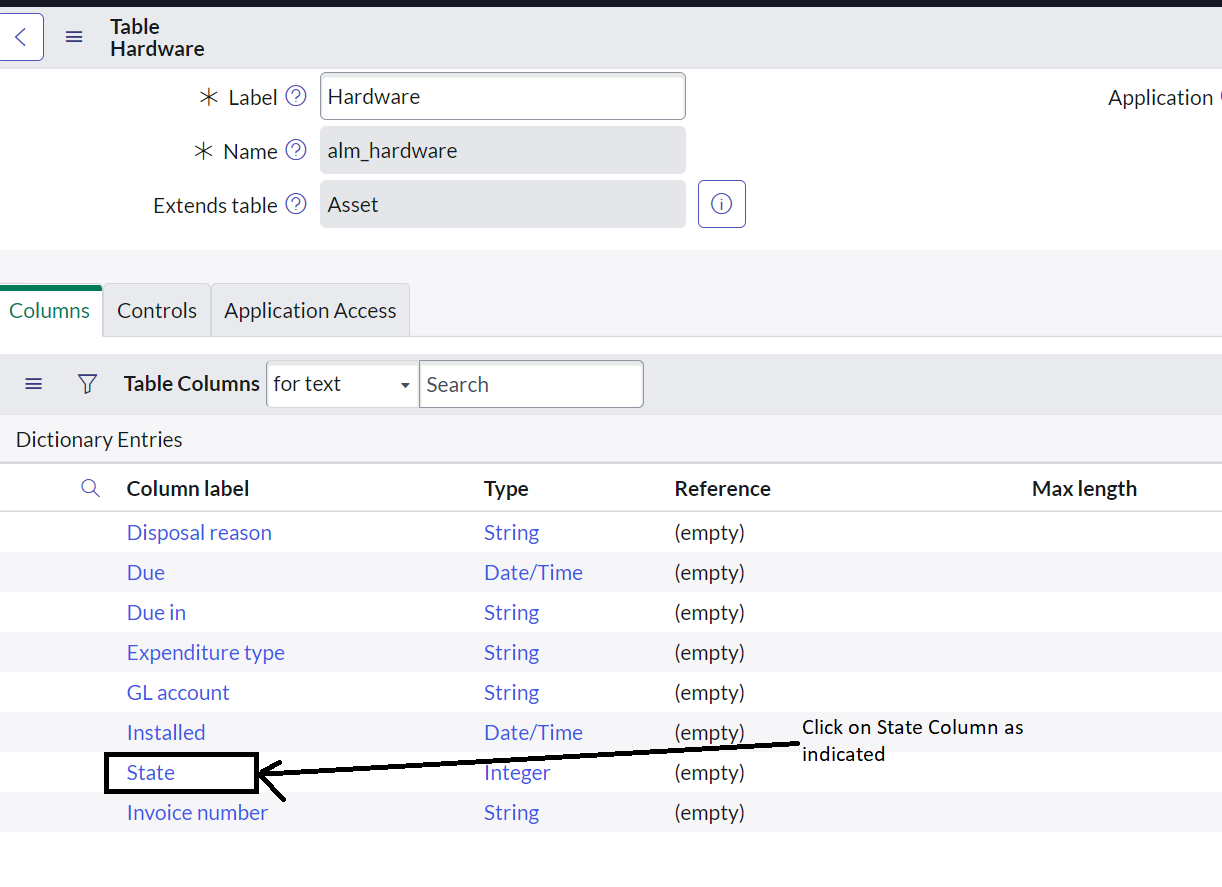1222x887 pixels.
Task: Open the String type in Due in row
Action: click(x=511, y=613)
